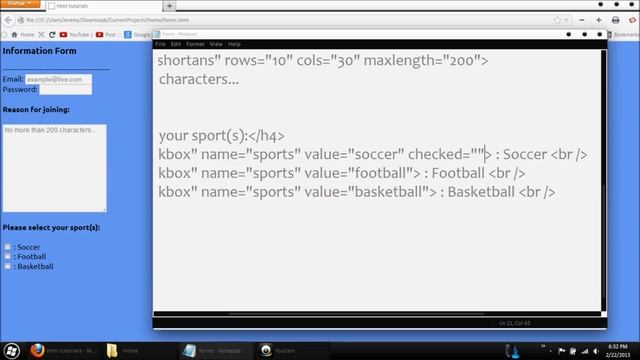Click the Notepad title bar icon

click(158, 34)
